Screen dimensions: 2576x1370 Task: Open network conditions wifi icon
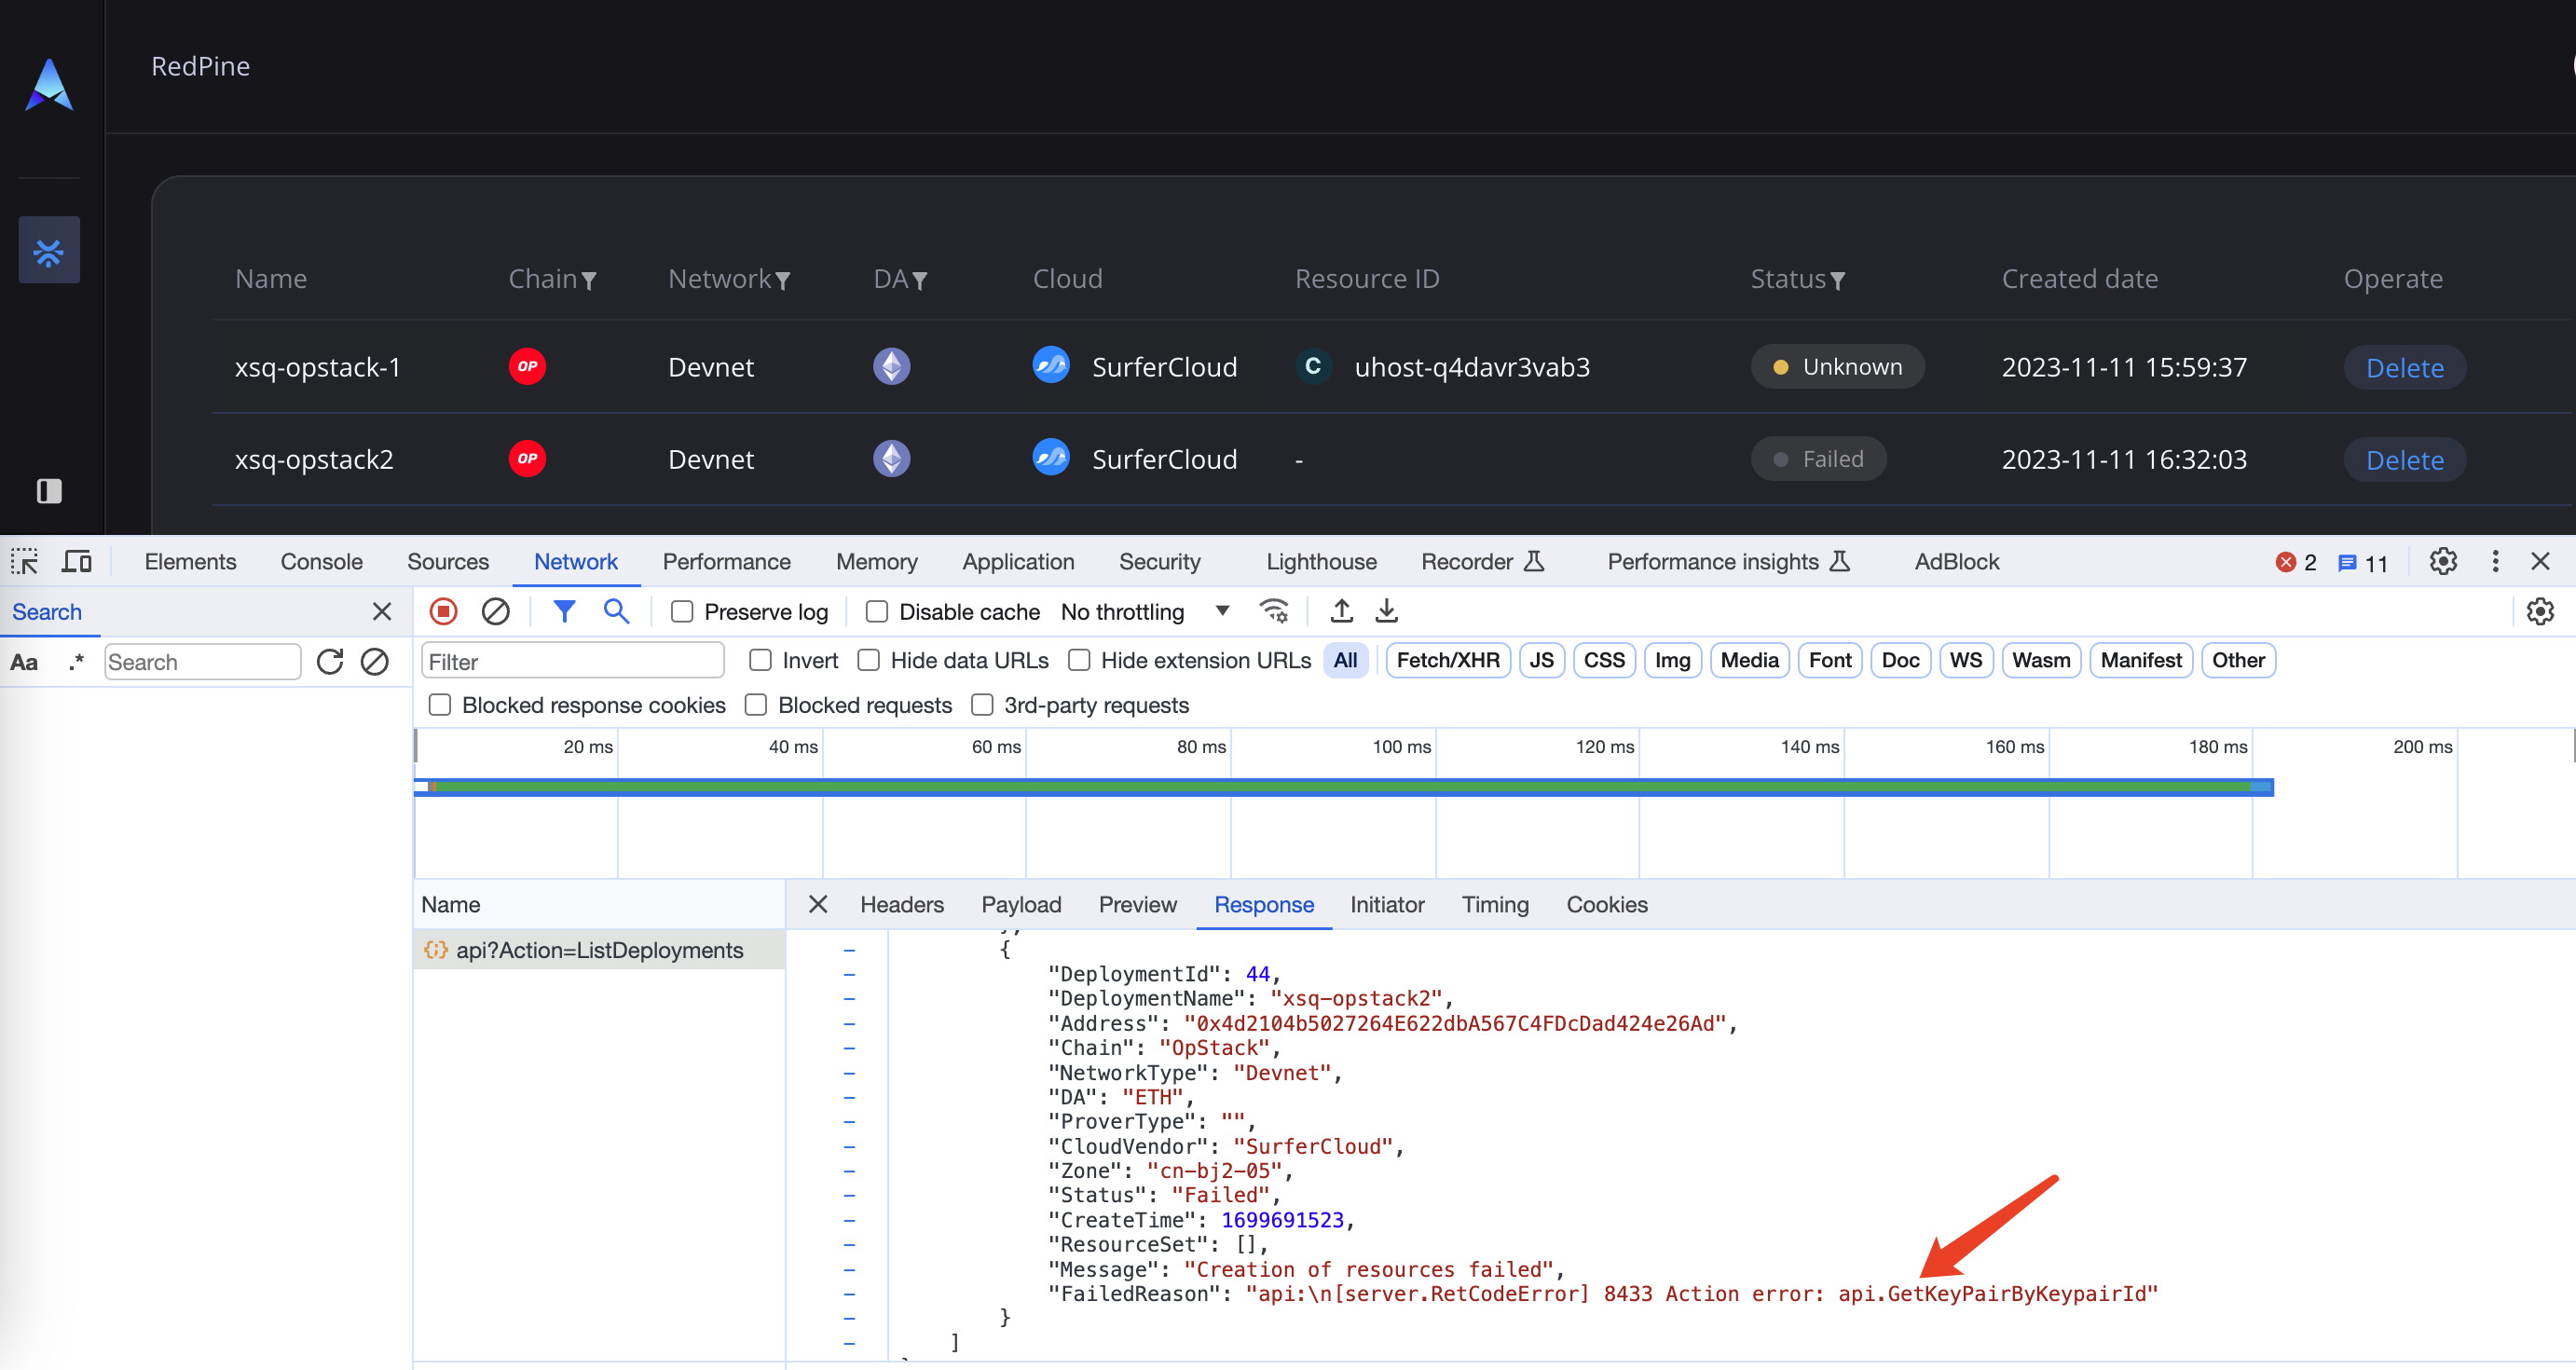1274,611
